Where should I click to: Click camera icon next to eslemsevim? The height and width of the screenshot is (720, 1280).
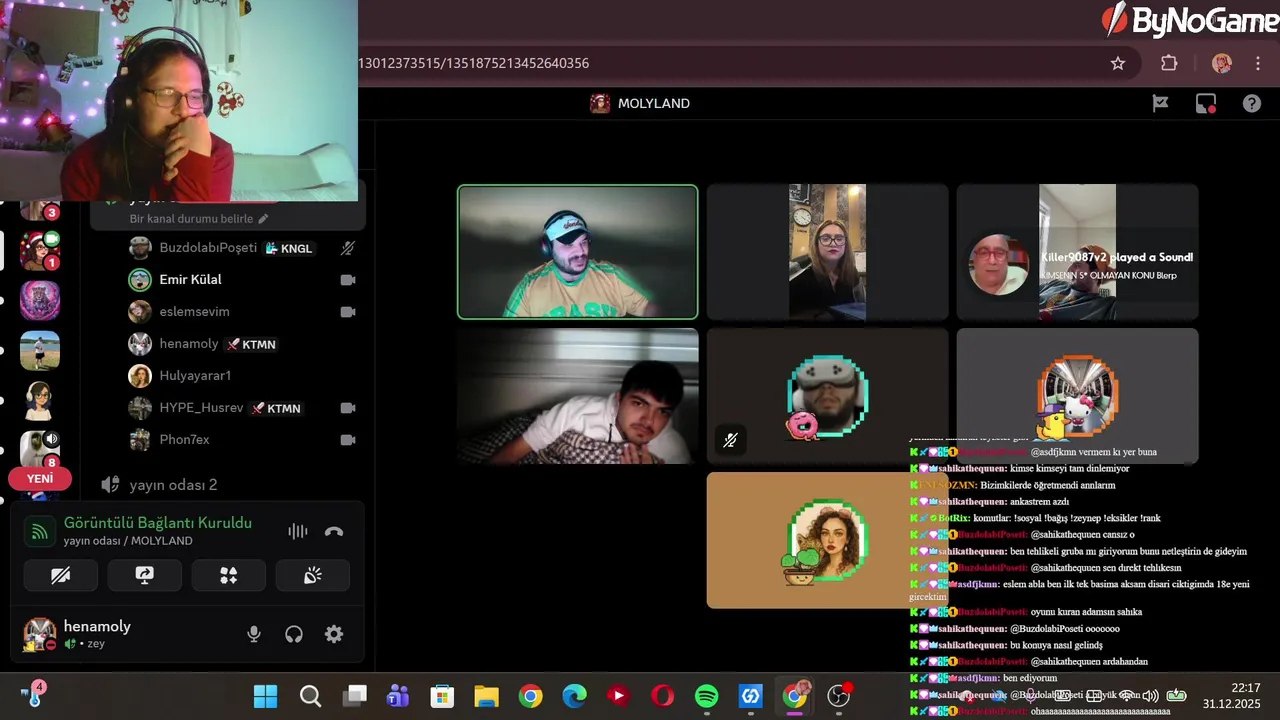348,312
